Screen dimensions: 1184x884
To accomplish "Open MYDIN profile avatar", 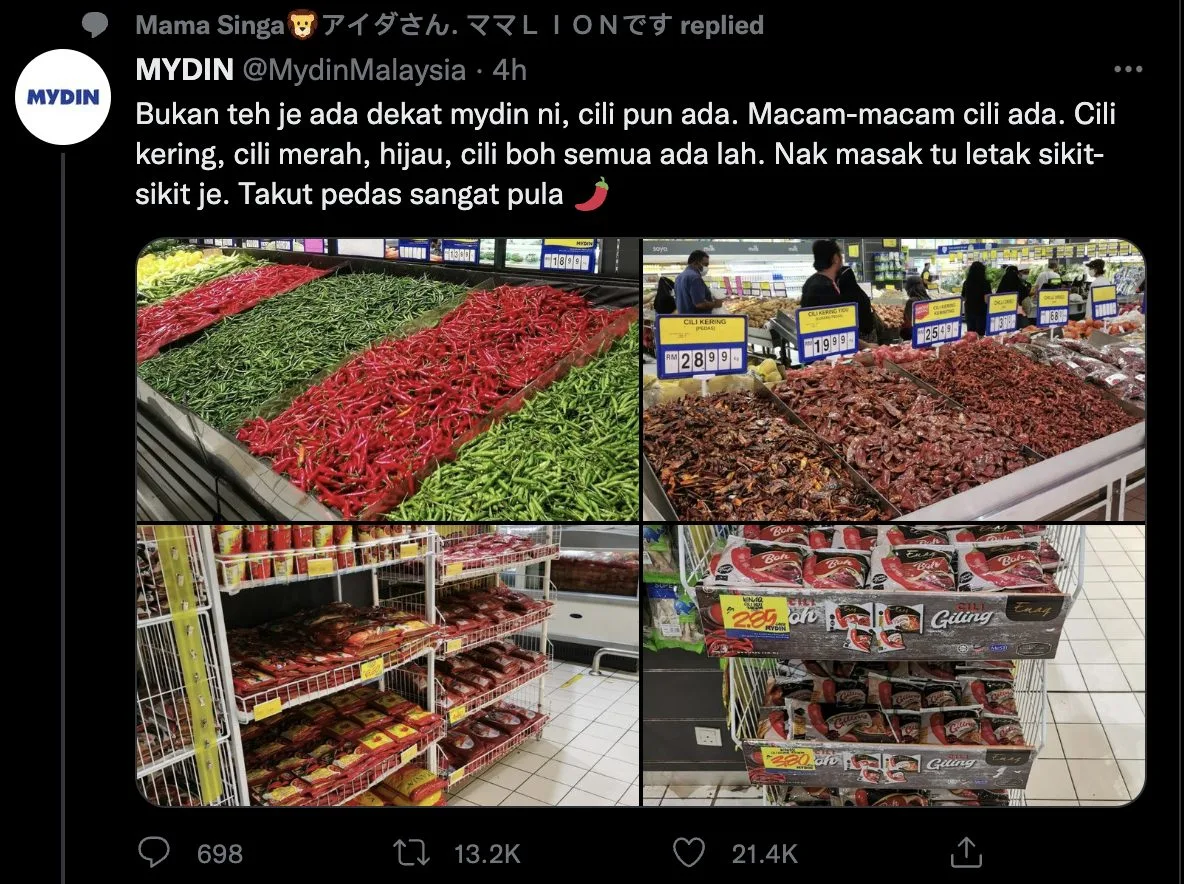I will [63, 97].
